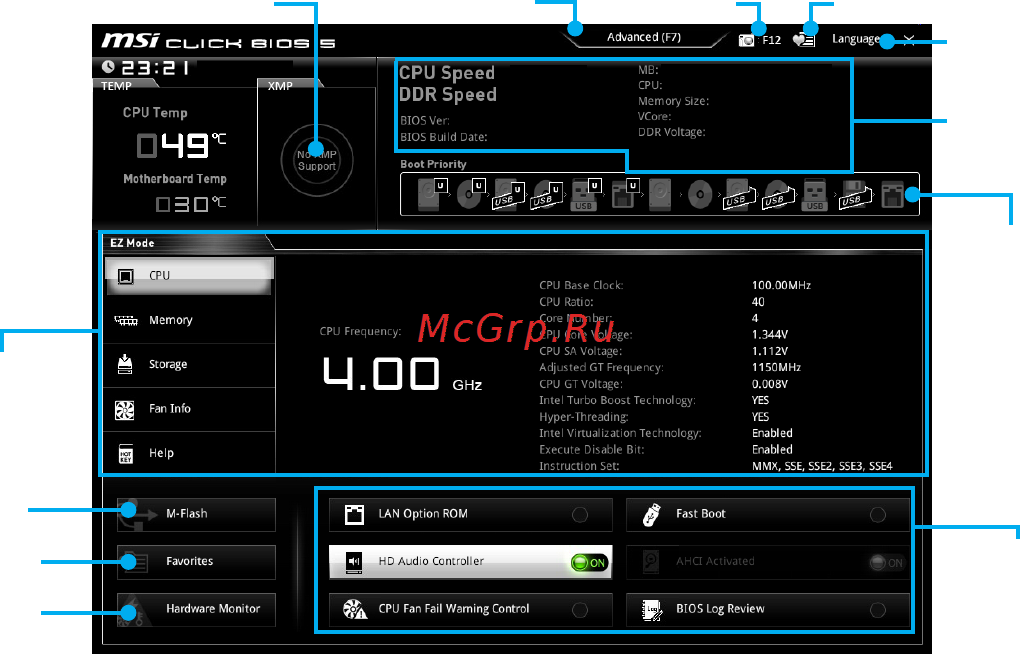This screenshot has width=1020, height=654.
Task: Take a screenshot with the F12 camera icon
Action: click(x=746, y=40)
